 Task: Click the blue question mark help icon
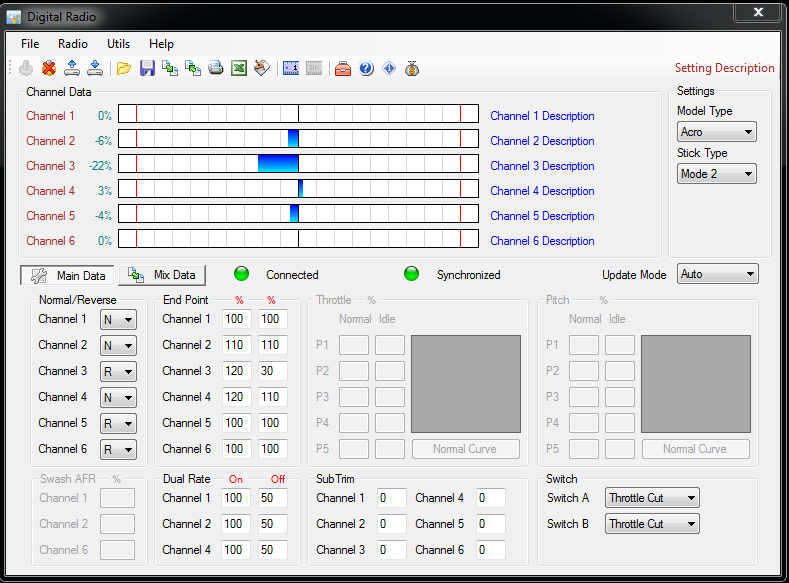[366, 68]
